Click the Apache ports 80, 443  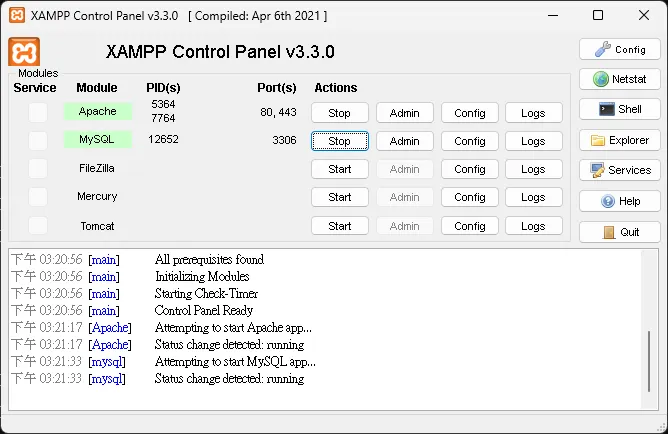(278, 112)
